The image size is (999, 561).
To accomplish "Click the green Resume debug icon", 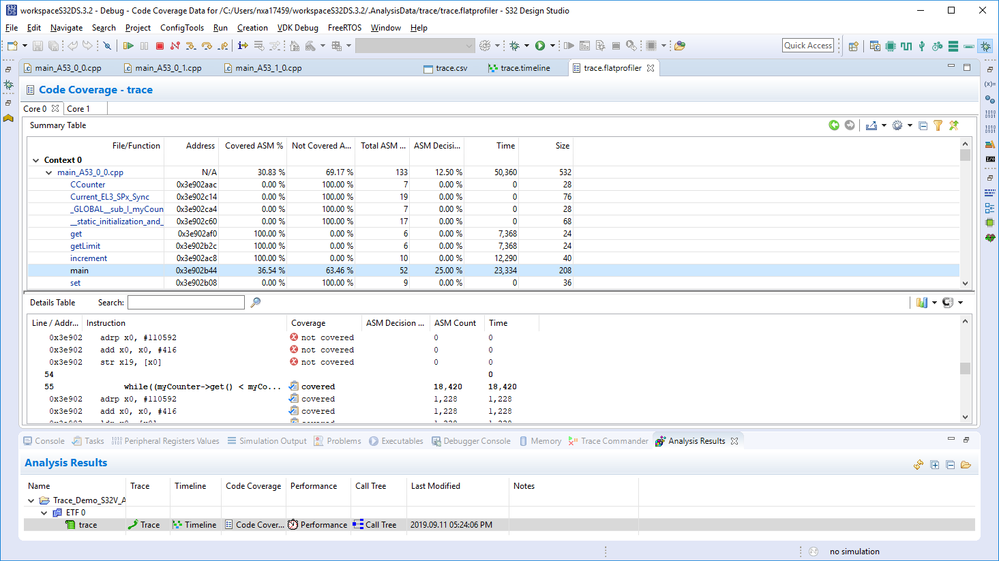I will pyautogui.click(x=128, y=46).
